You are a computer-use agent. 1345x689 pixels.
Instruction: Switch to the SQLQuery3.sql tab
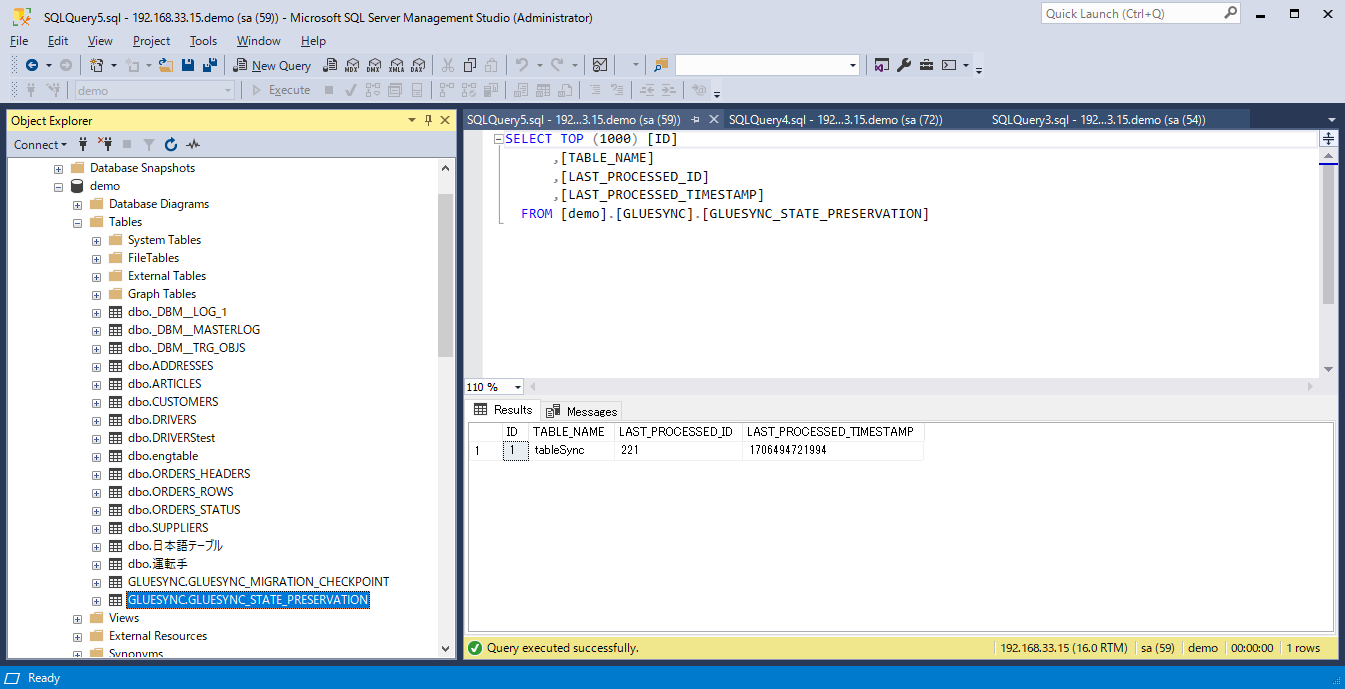click(1099, 120)
